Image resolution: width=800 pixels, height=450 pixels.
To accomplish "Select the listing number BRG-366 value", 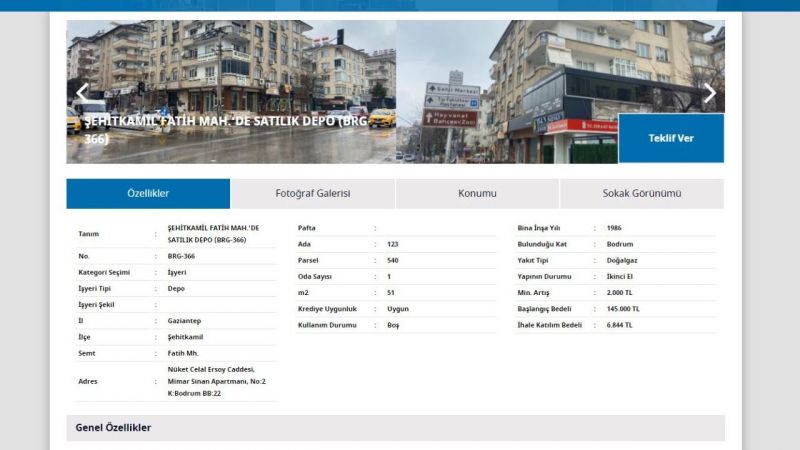I will (x=181, y=256).
